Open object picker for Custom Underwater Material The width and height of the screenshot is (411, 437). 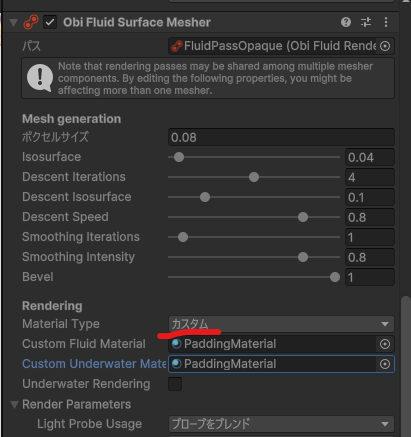pos(385,364)
